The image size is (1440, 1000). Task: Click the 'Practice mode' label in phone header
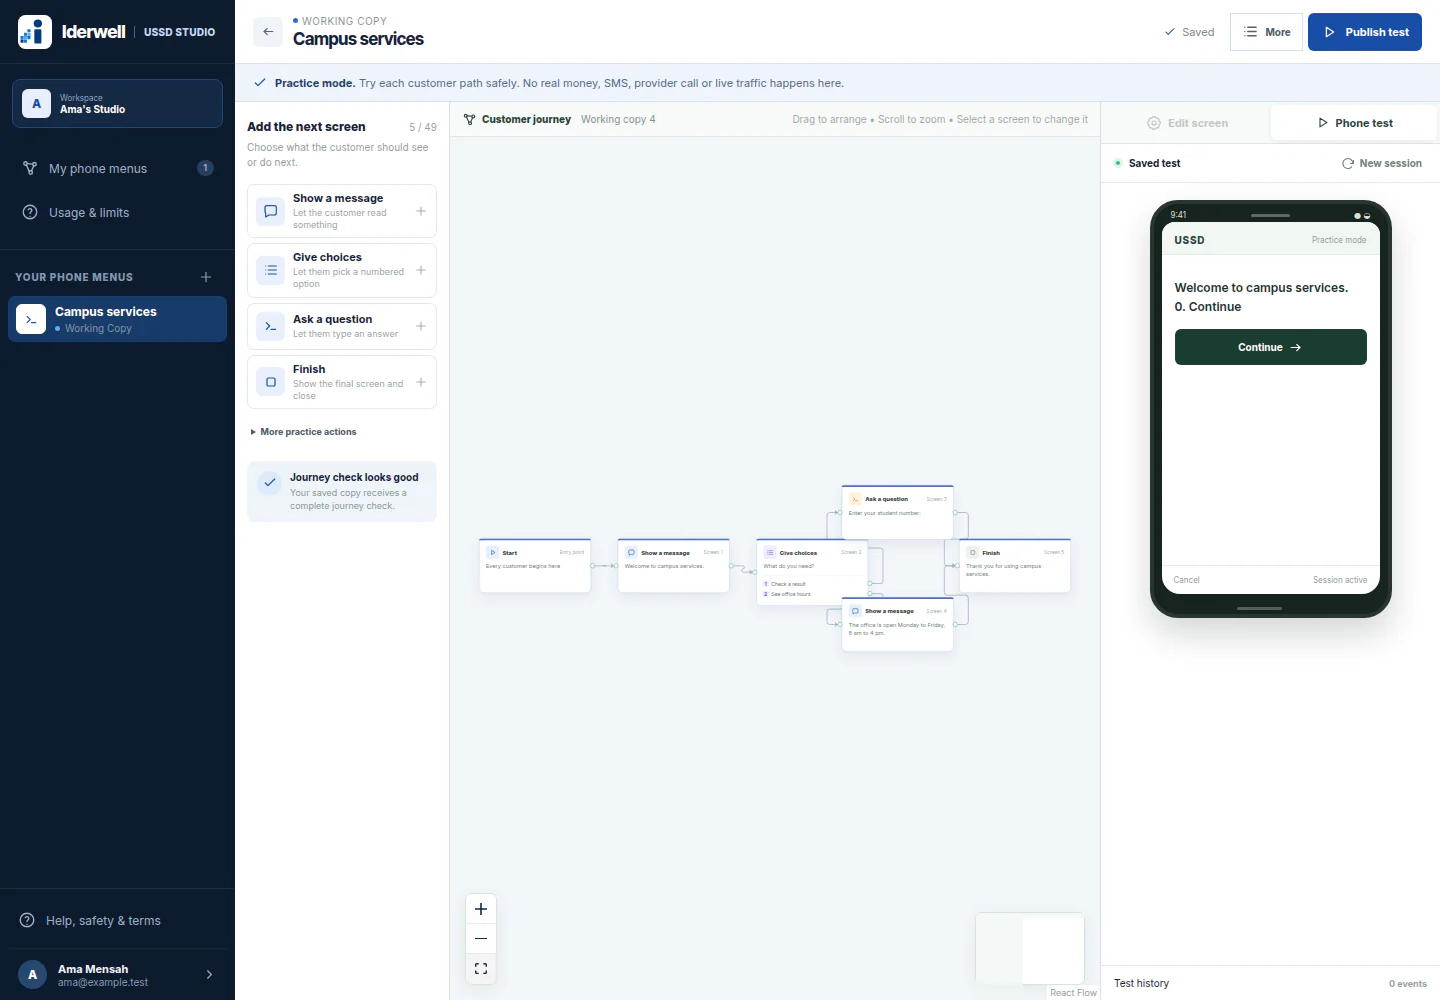point(1339,240)
